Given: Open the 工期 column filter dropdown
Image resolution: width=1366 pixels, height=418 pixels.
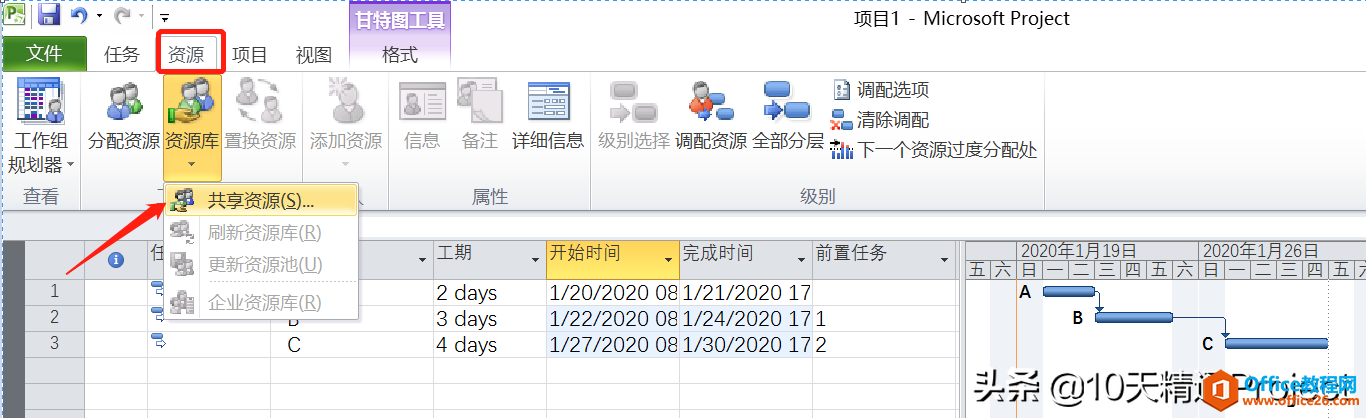Looking at the screenshot, I should point(534,259).
